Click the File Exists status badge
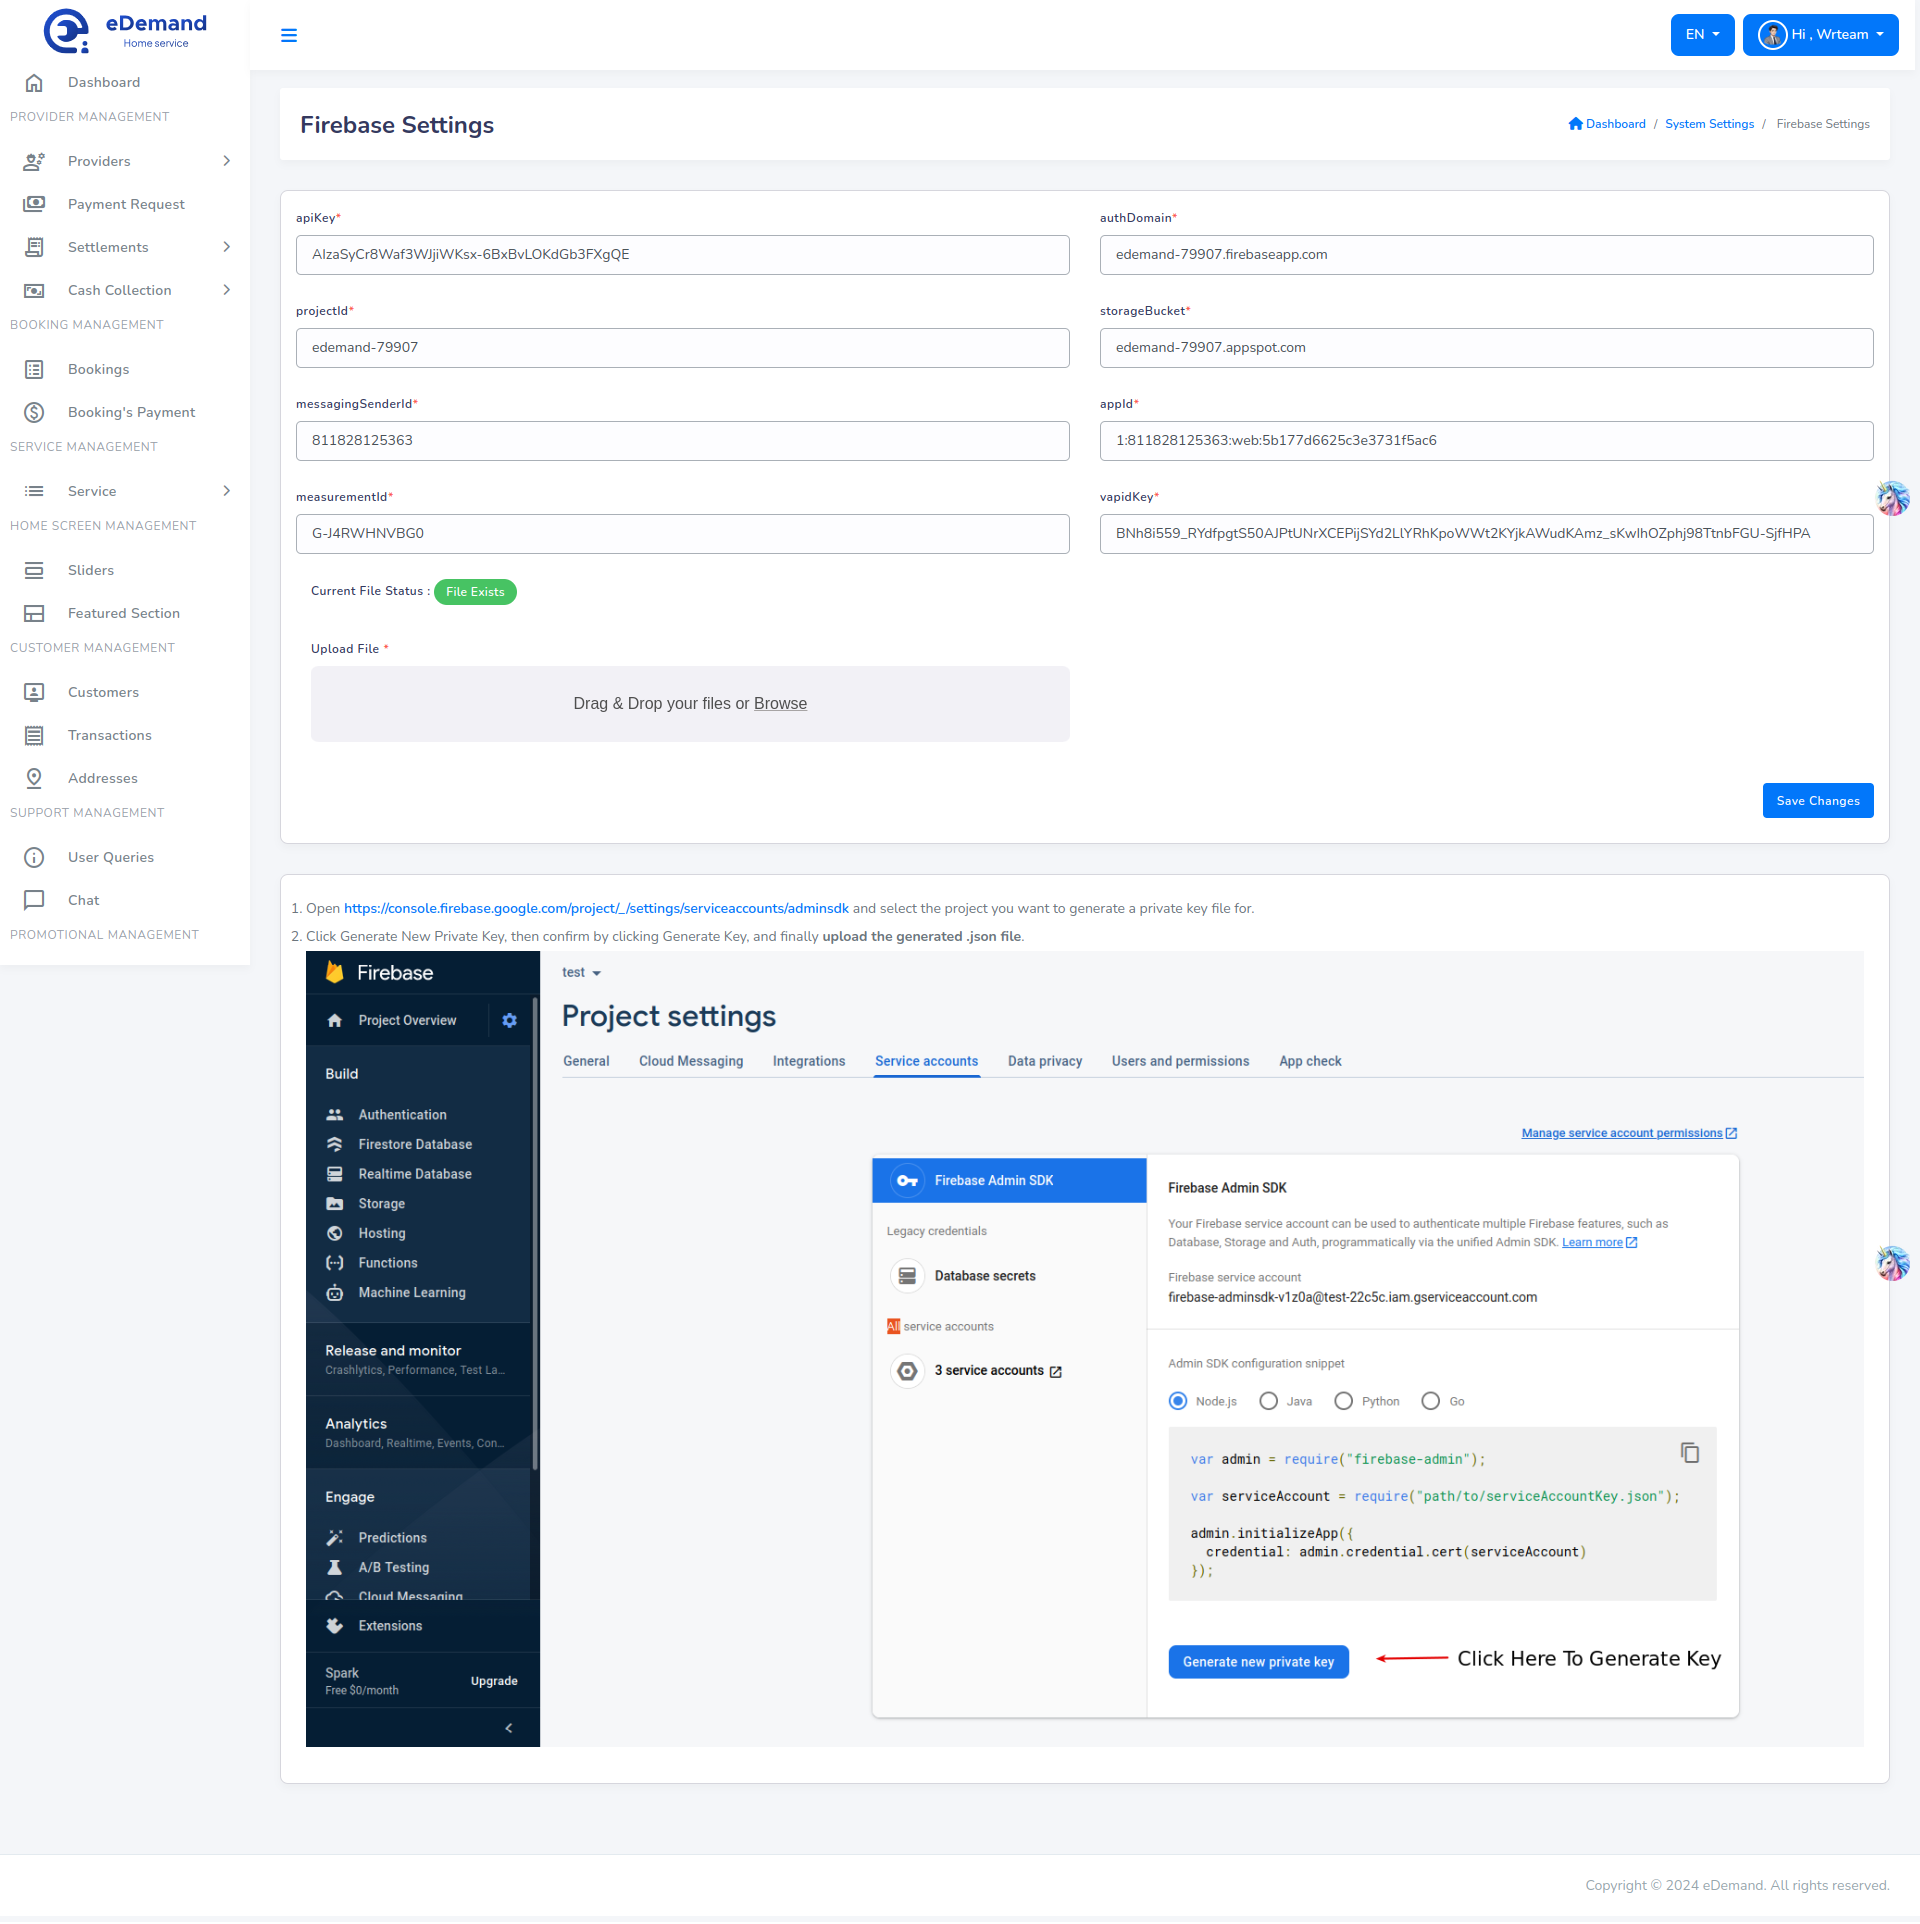The width and height of the screenshot is (1920, 1924). (475, 593)
